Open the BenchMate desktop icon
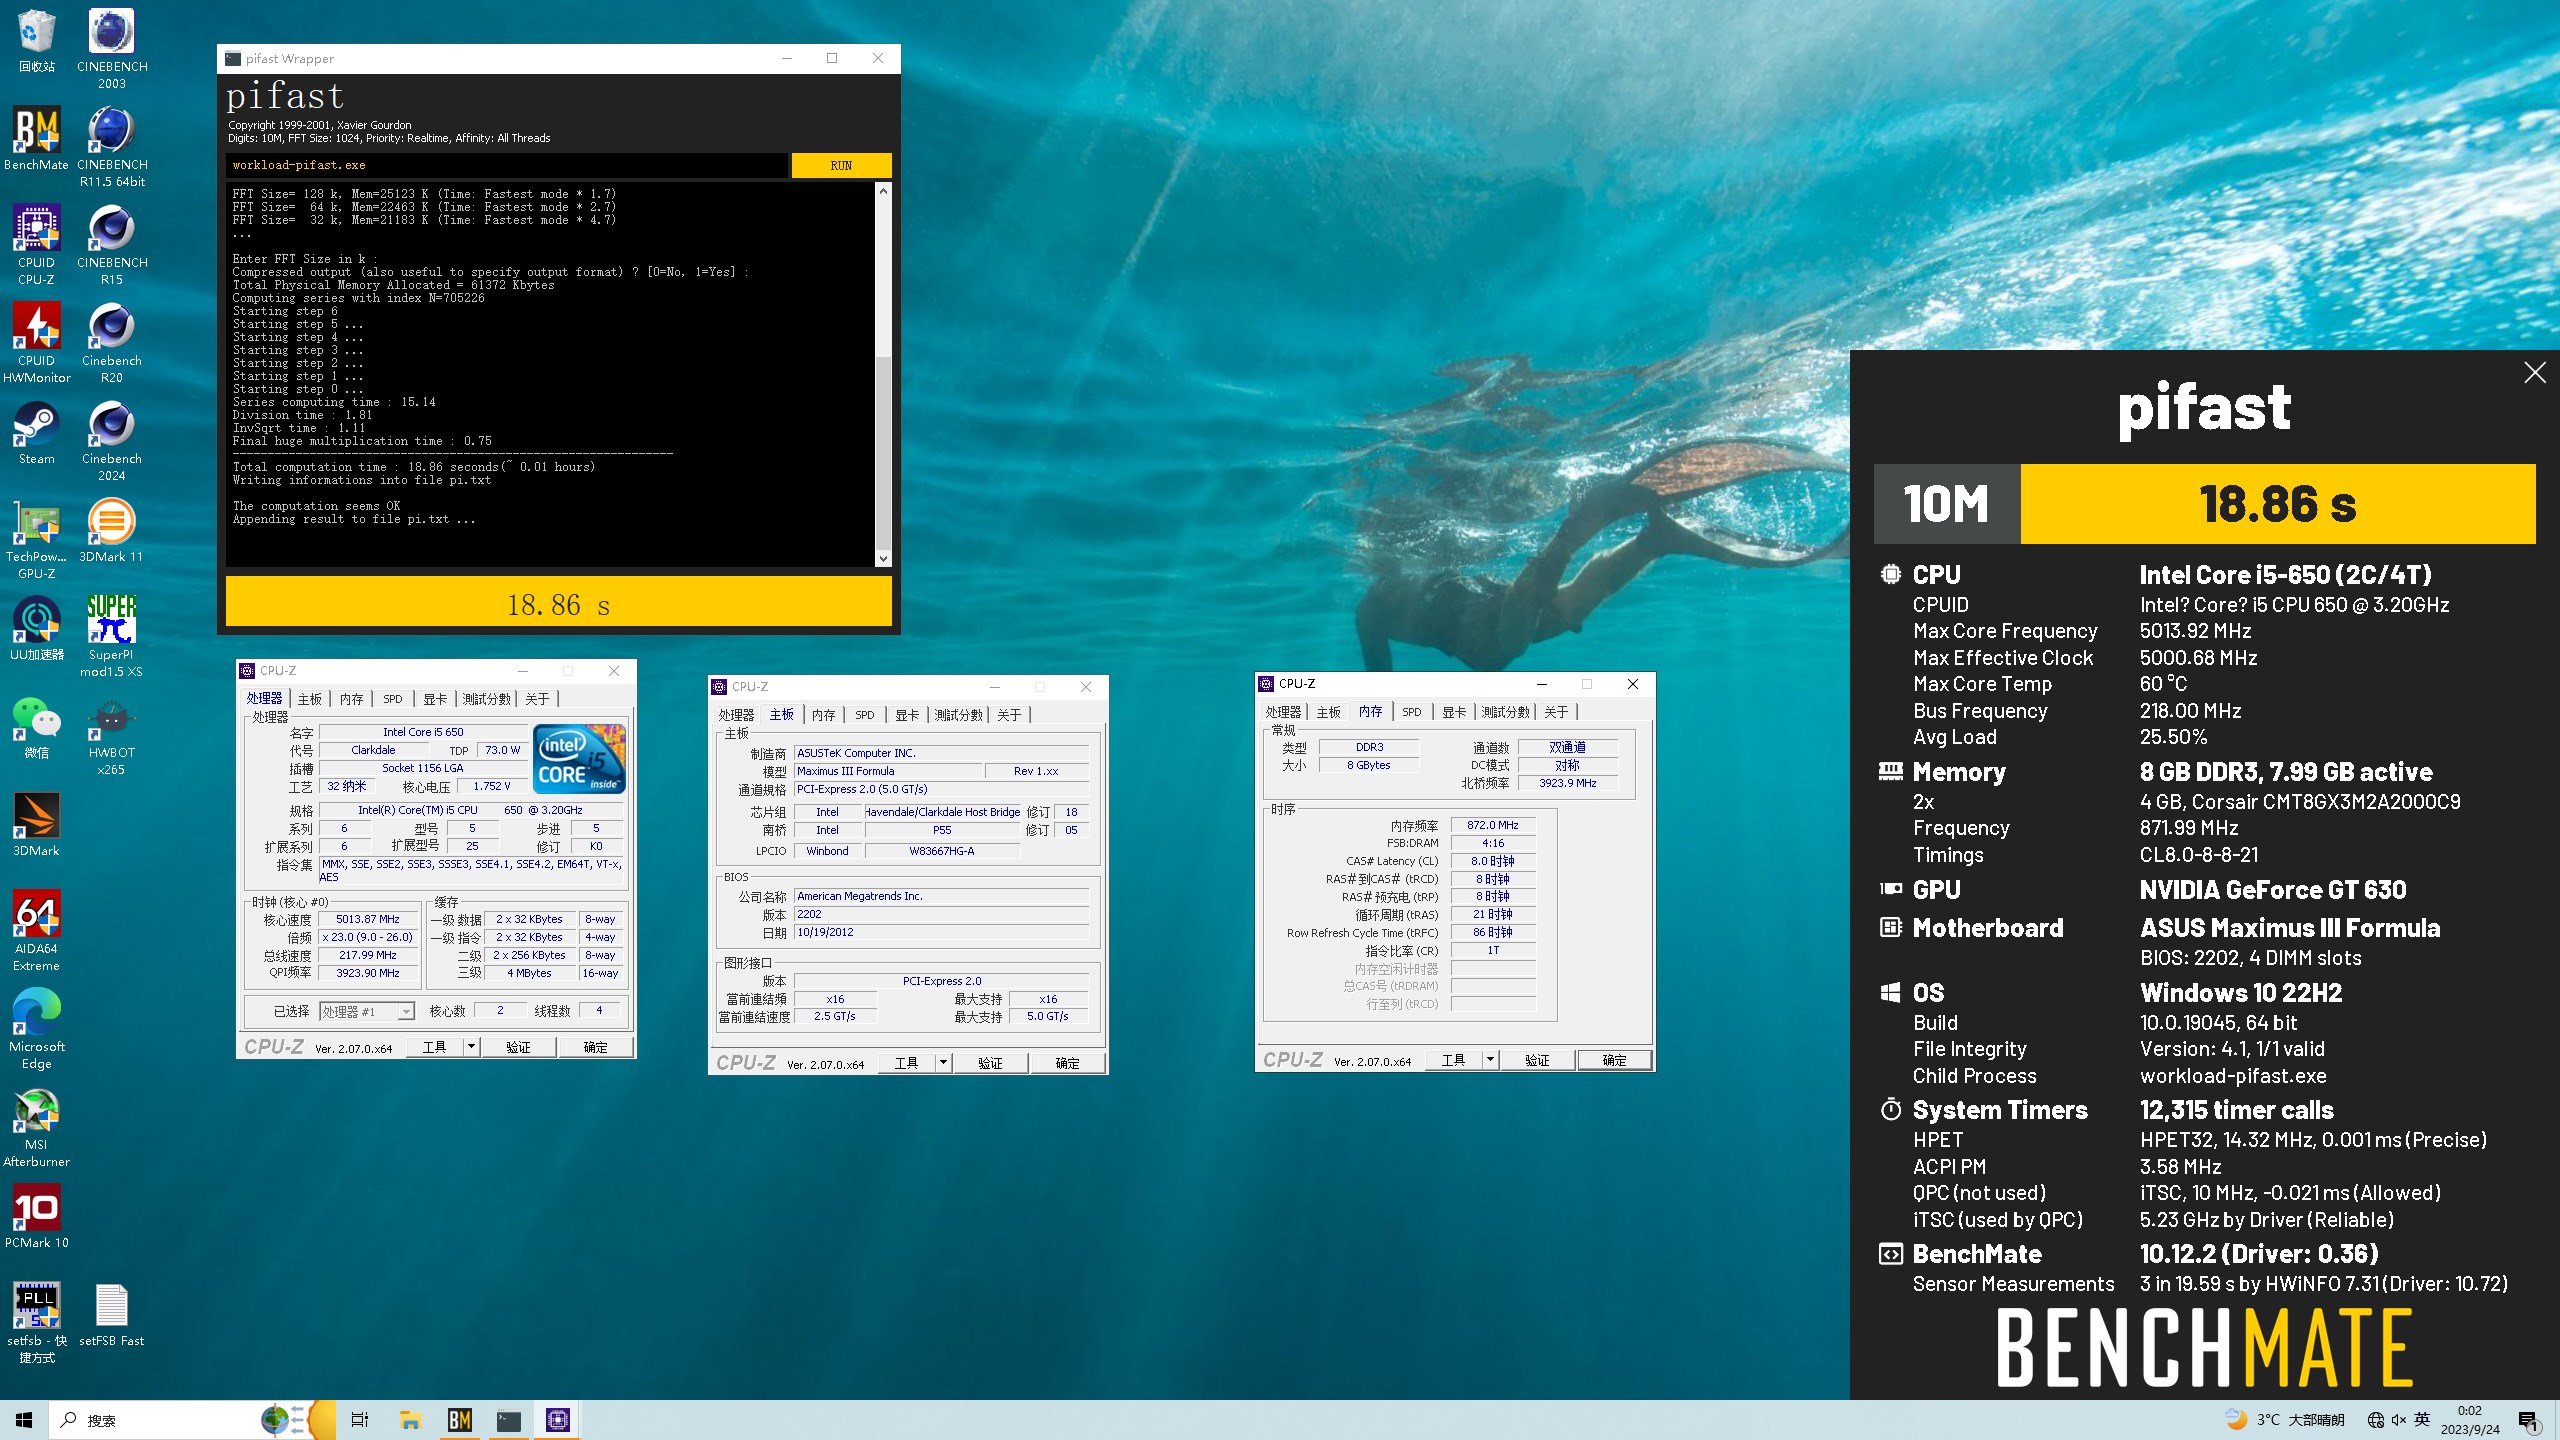Screen dimensions: 2560x1440 (x=37, y=138)
